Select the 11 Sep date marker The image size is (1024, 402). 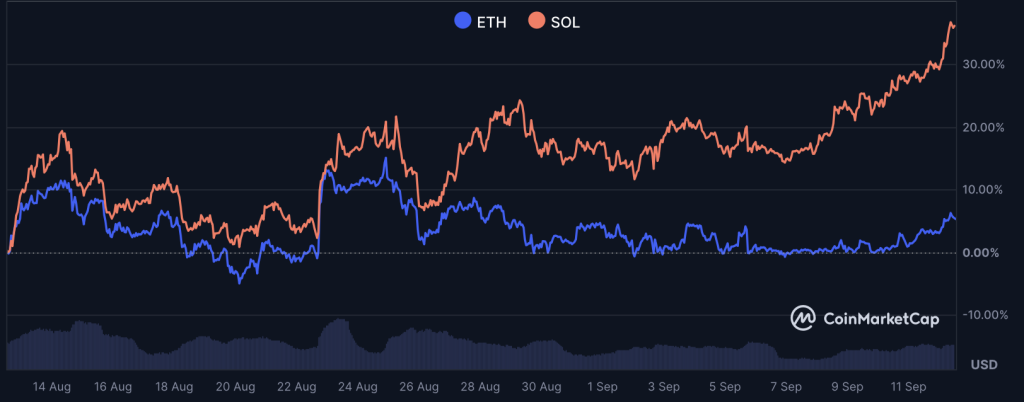[x=908, y=386]
